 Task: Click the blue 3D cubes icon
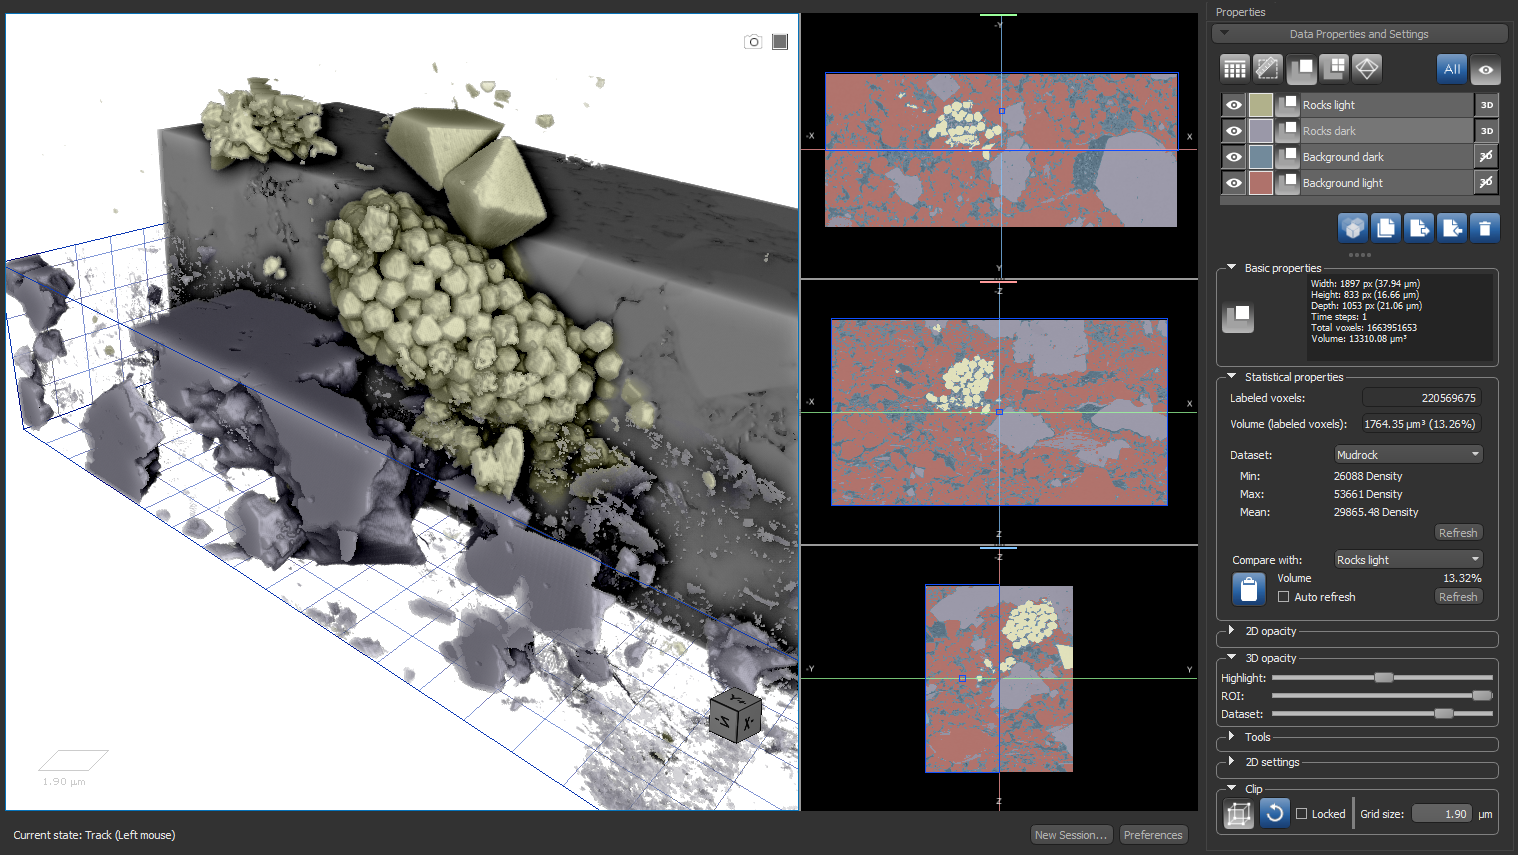[1353, 229]
